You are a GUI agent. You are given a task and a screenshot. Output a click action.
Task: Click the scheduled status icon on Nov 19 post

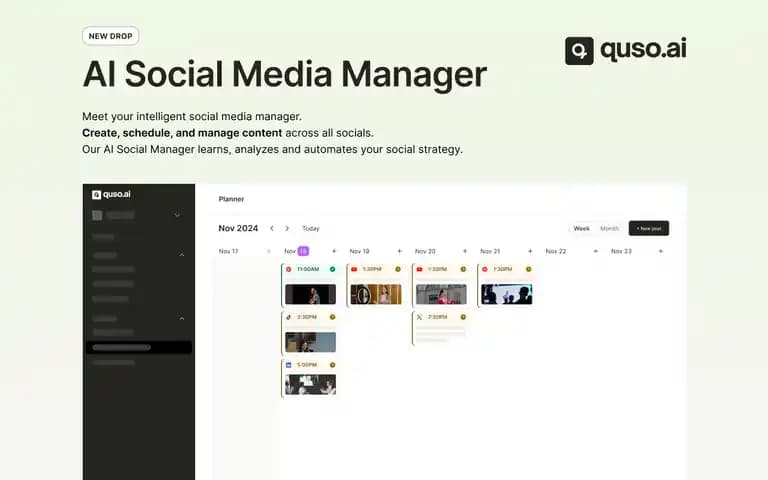[398, 269]
